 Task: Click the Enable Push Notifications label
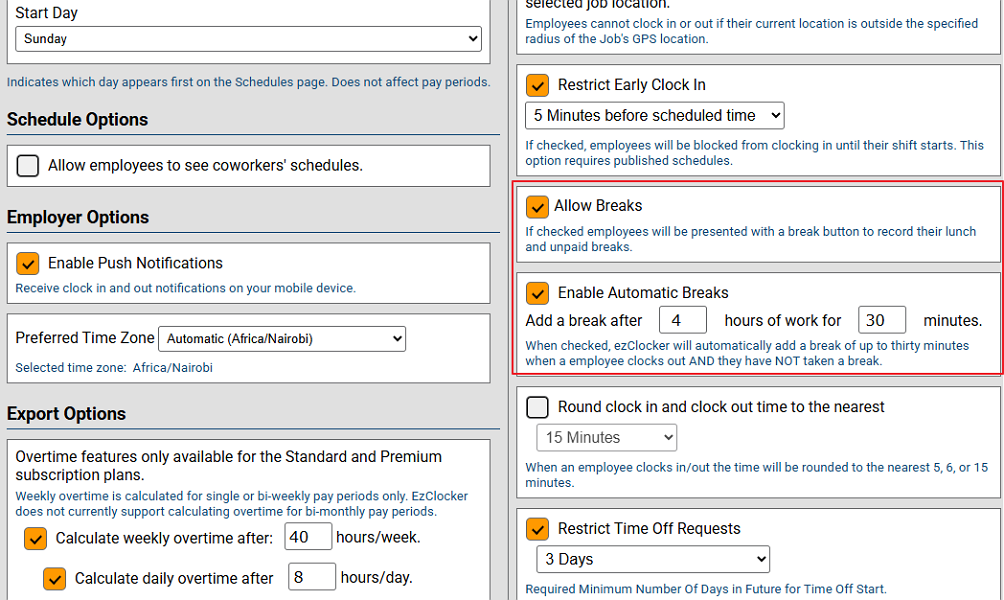(135, 263)
